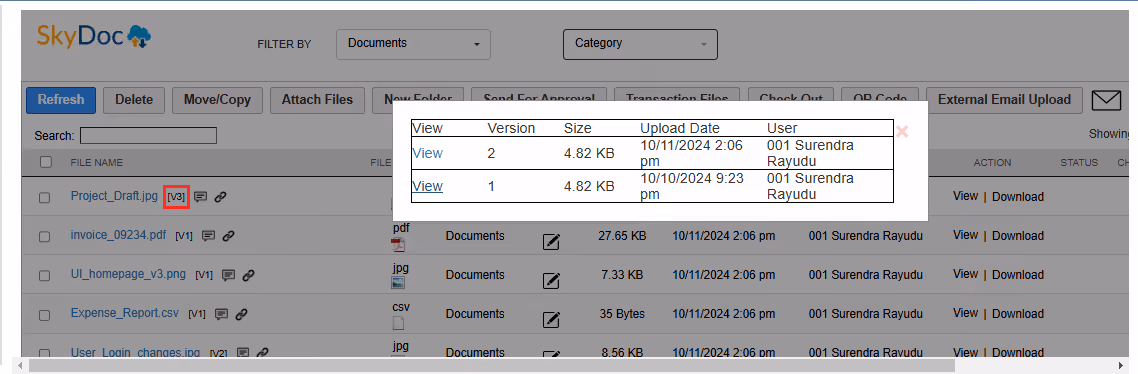The width and height of the screenshot is (1138, 374).
Task: Download the invoice_09234.pdf file
Action: click(x=1018, y=236)
